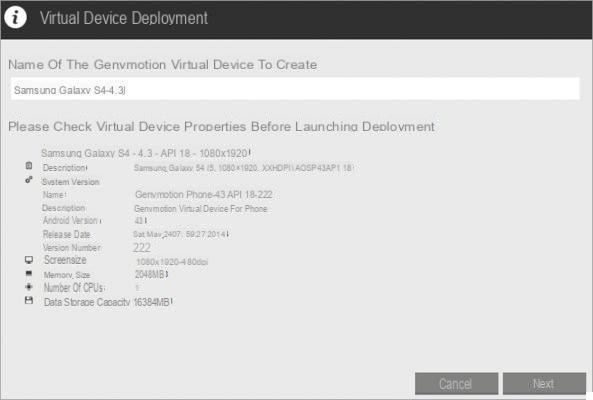Click the 'Release Date' label
This screenshot has width=593, height=400.
coord(67,234)
